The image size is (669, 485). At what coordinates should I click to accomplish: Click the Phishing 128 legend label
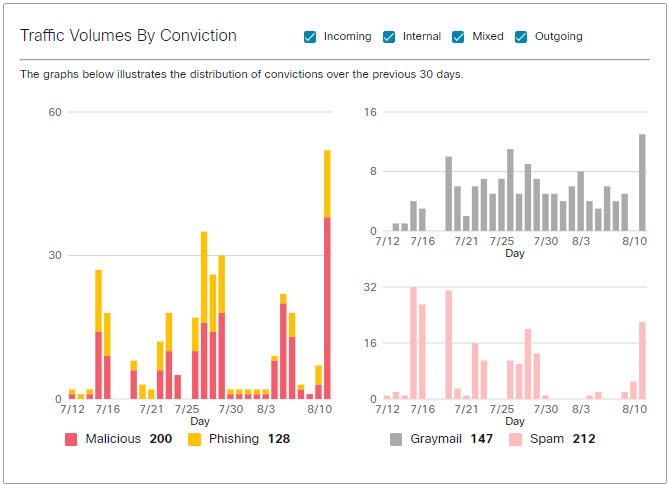pos(249,439)
